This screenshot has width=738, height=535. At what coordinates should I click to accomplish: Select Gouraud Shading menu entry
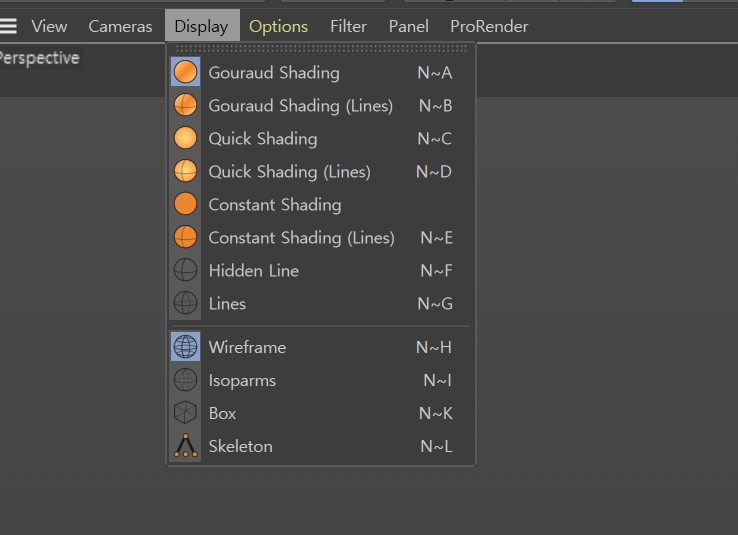321,72
